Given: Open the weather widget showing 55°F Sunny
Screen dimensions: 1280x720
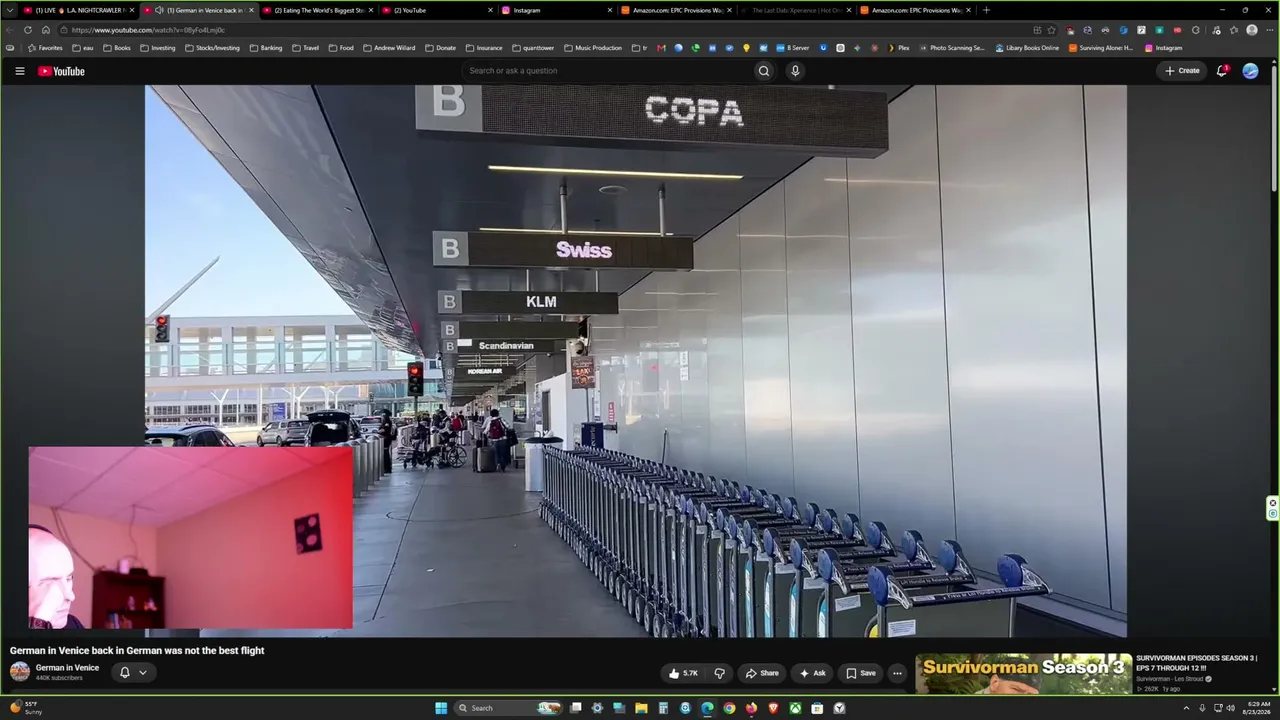Looking at the screenshot, I should 26,708.
